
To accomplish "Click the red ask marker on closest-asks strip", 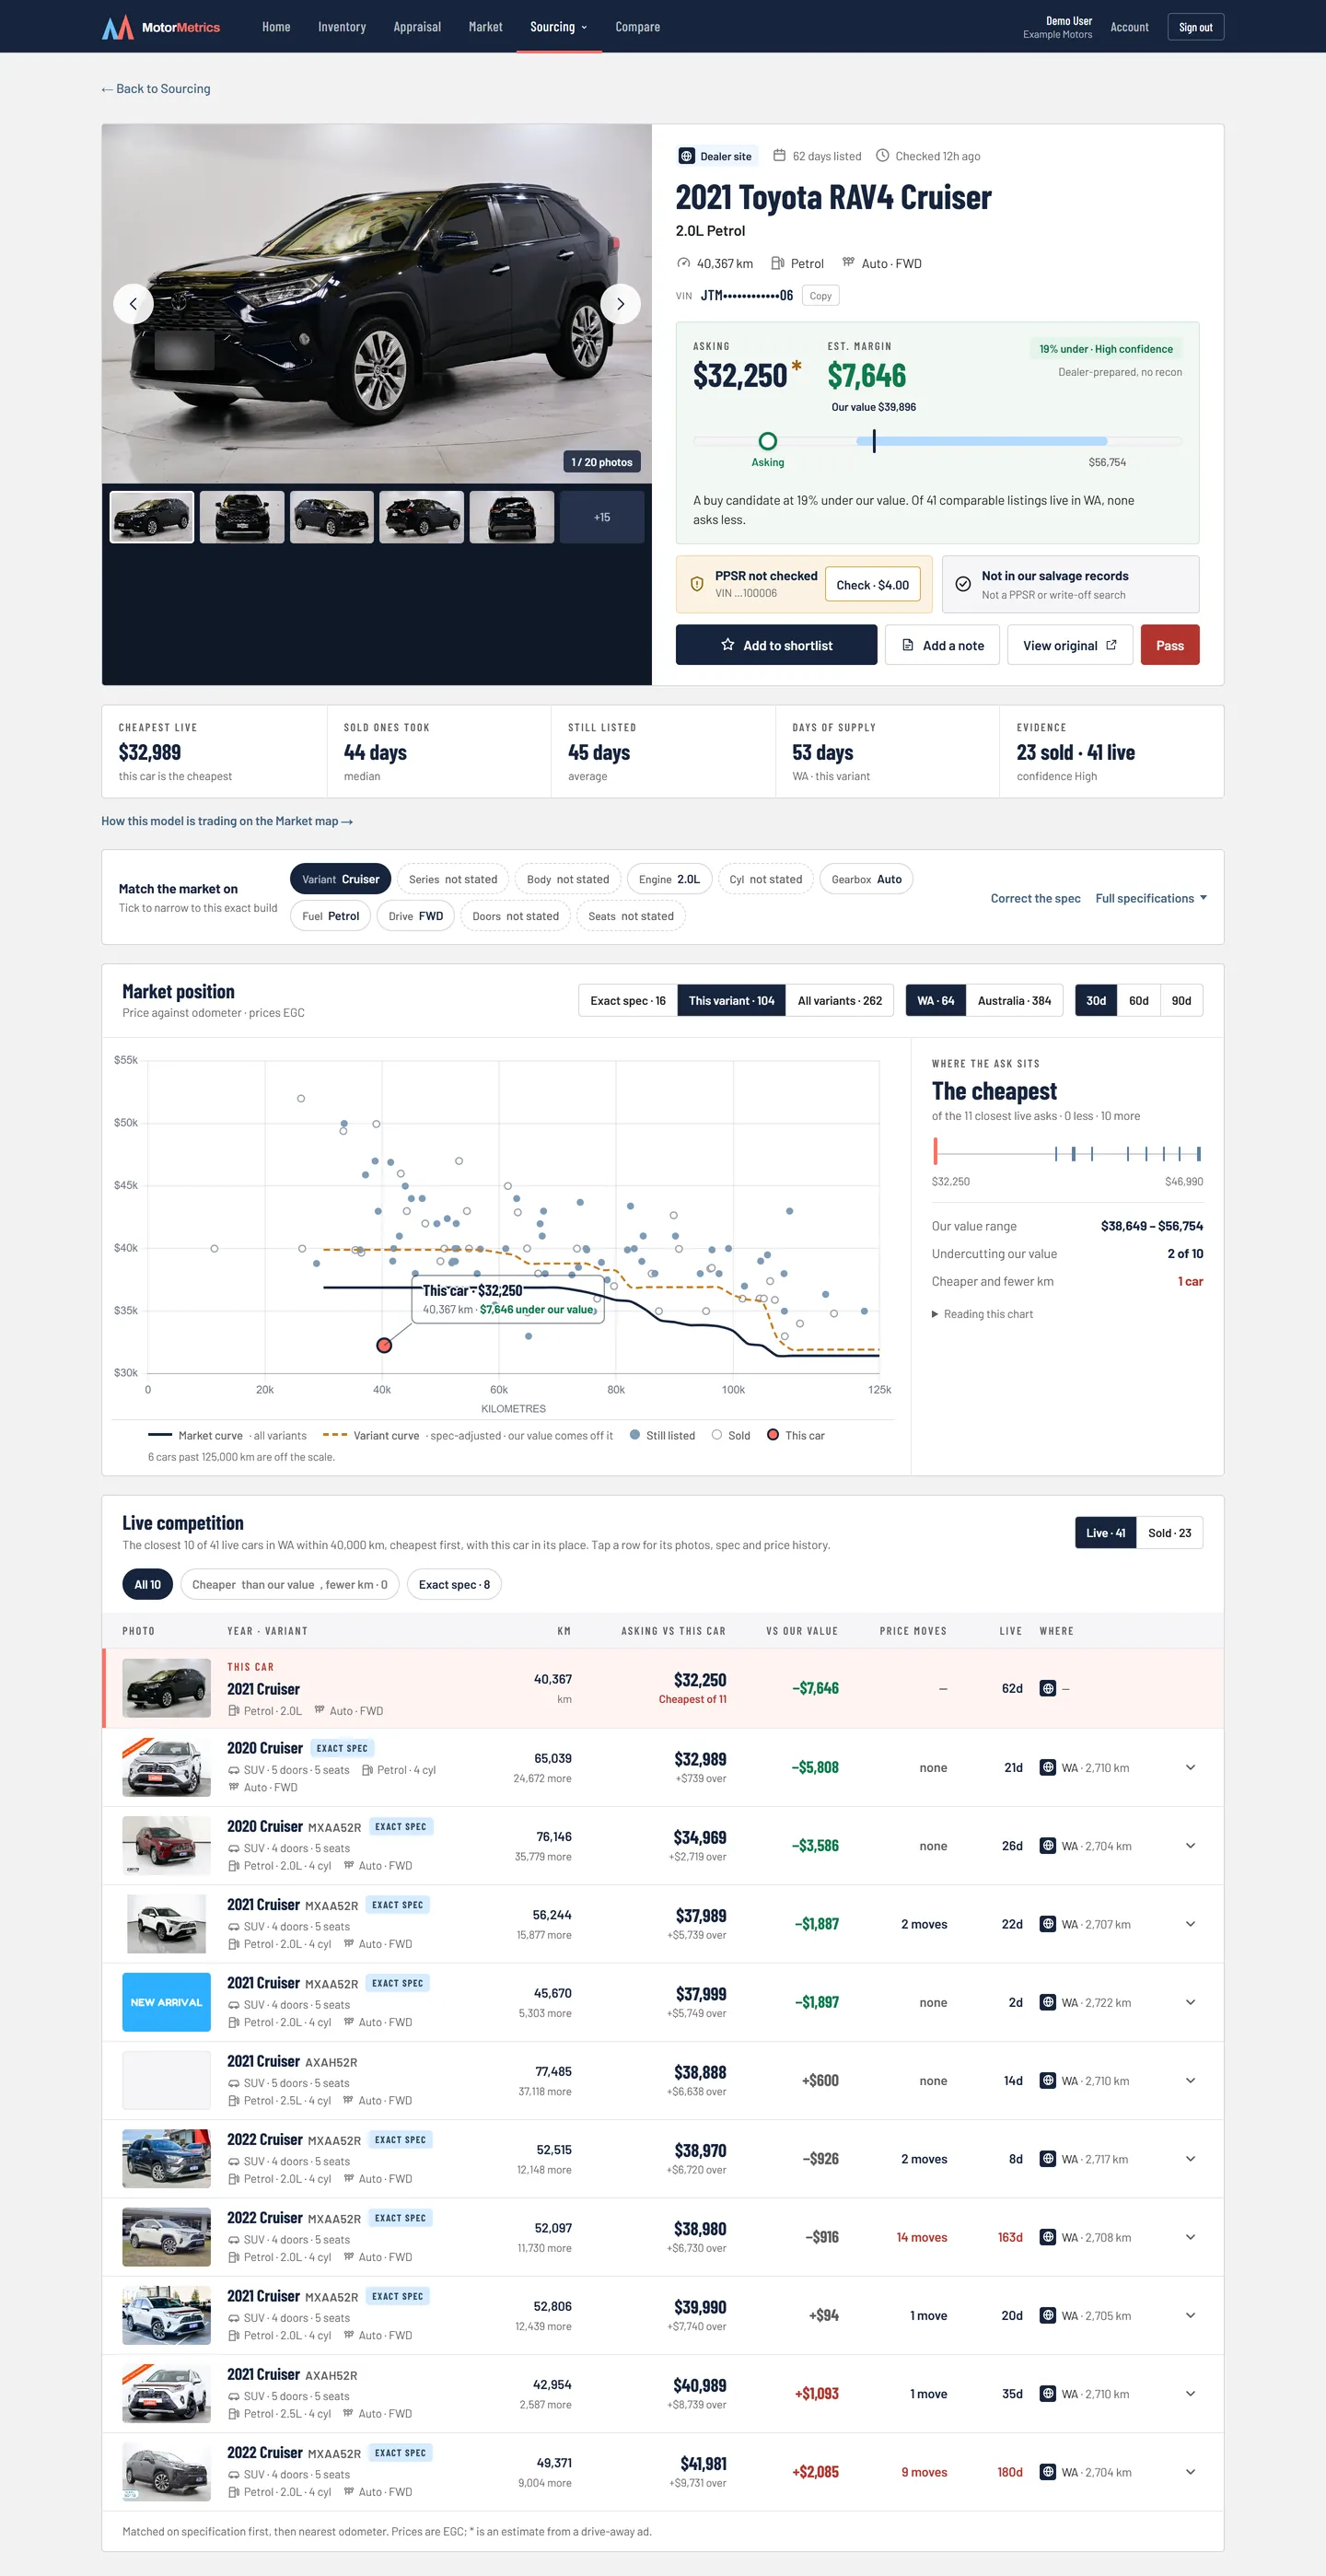I will (x=935, y=1151).
